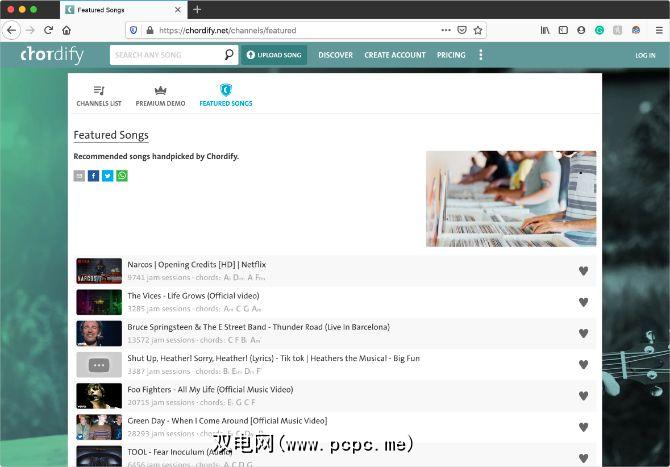The width and height of the screenshot is (670, 467).
Task: Favorite Foo Fighters All My Life heart
Action: tap(583, 396)
